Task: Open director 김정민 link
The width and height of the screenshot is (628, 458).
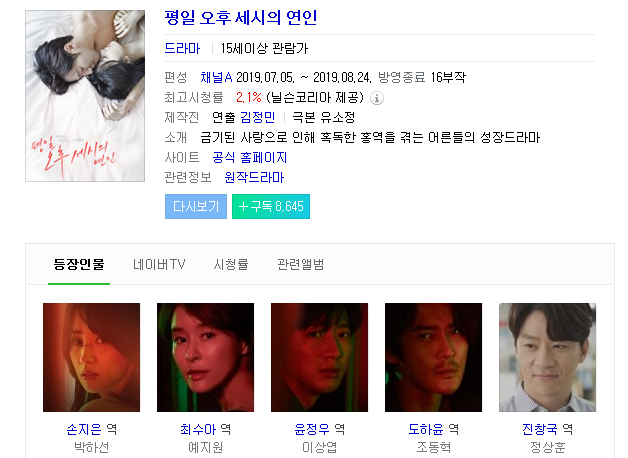Action: coord(258,117)
